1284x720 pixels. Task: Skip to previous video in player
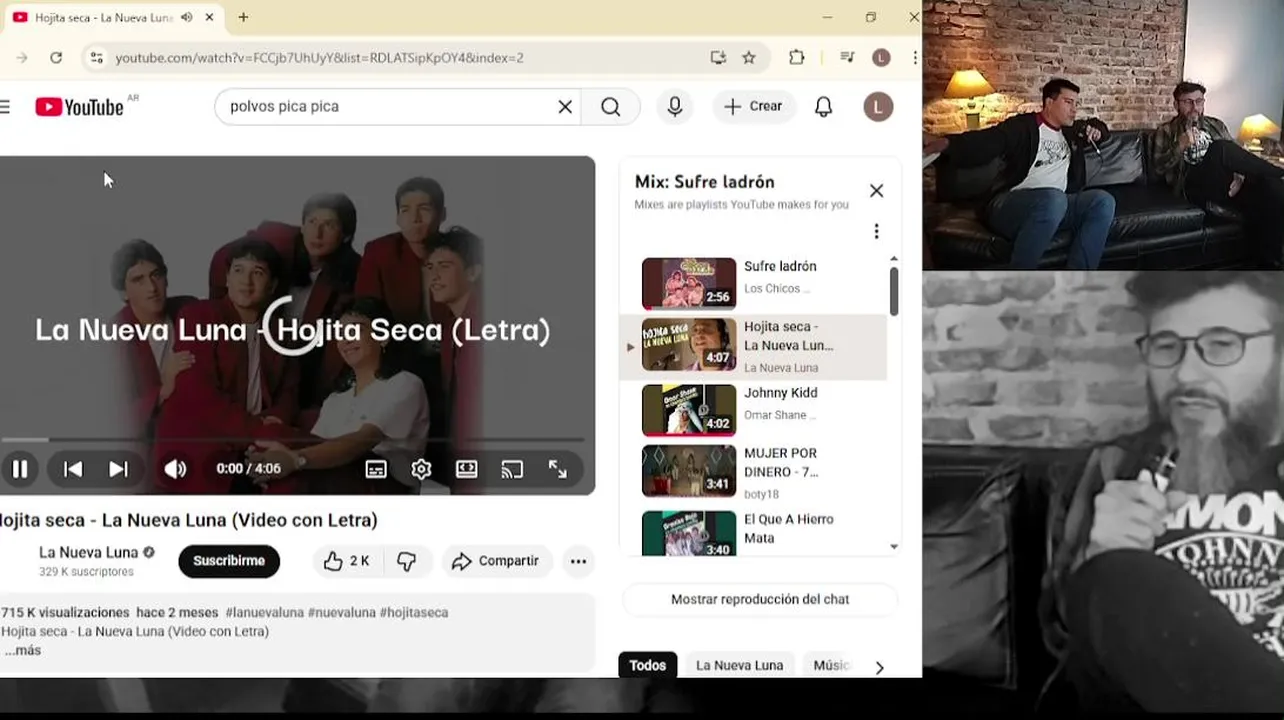(73, 469)
